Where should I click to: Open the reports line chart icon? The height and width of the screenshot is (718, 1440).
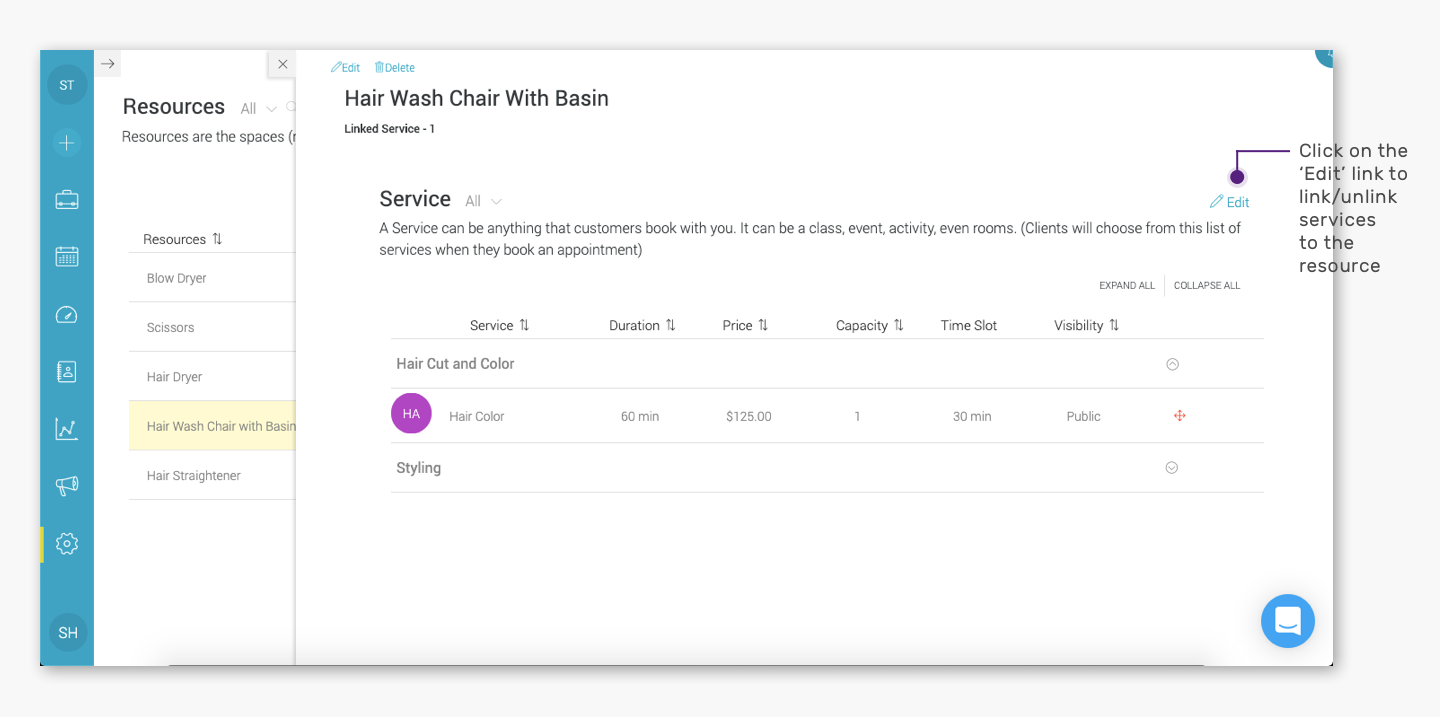coord(67,429)
